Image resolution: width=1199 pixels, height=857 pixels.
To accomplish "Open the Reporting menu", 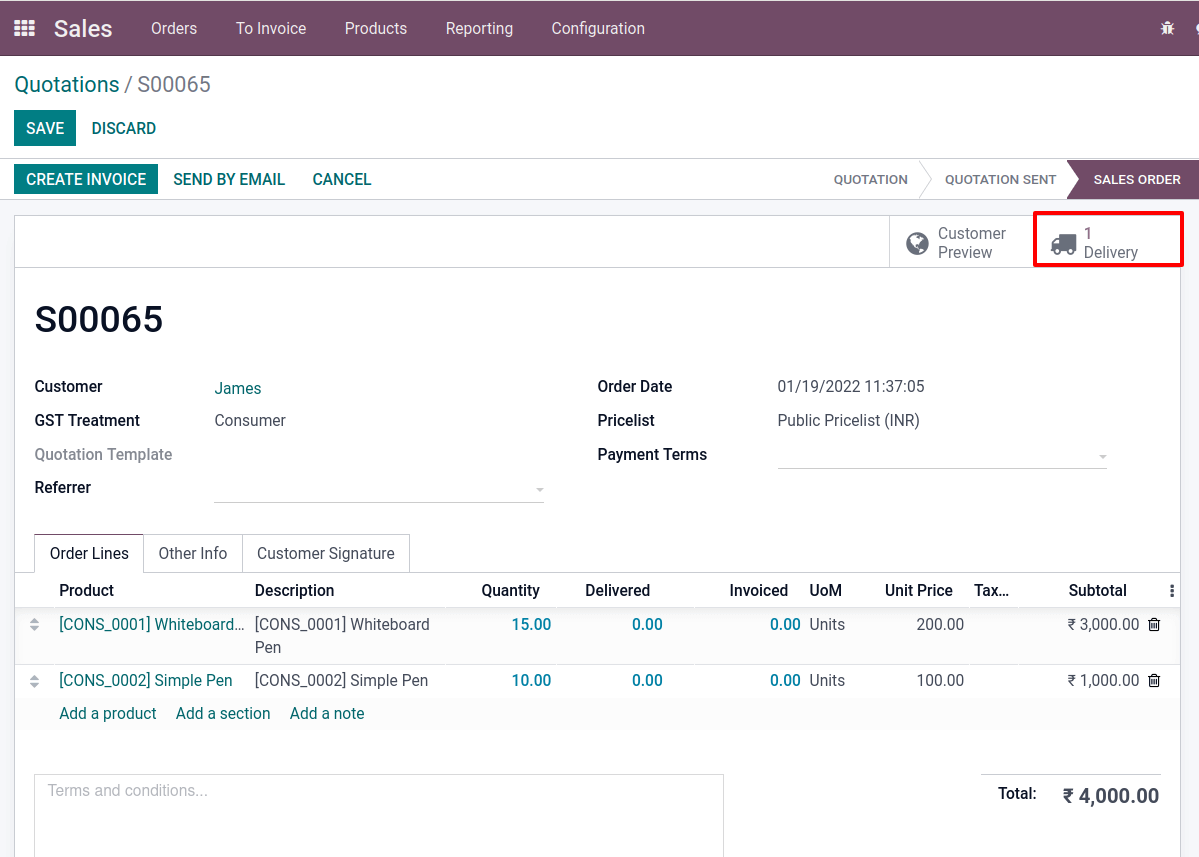I will pos(479,28).
